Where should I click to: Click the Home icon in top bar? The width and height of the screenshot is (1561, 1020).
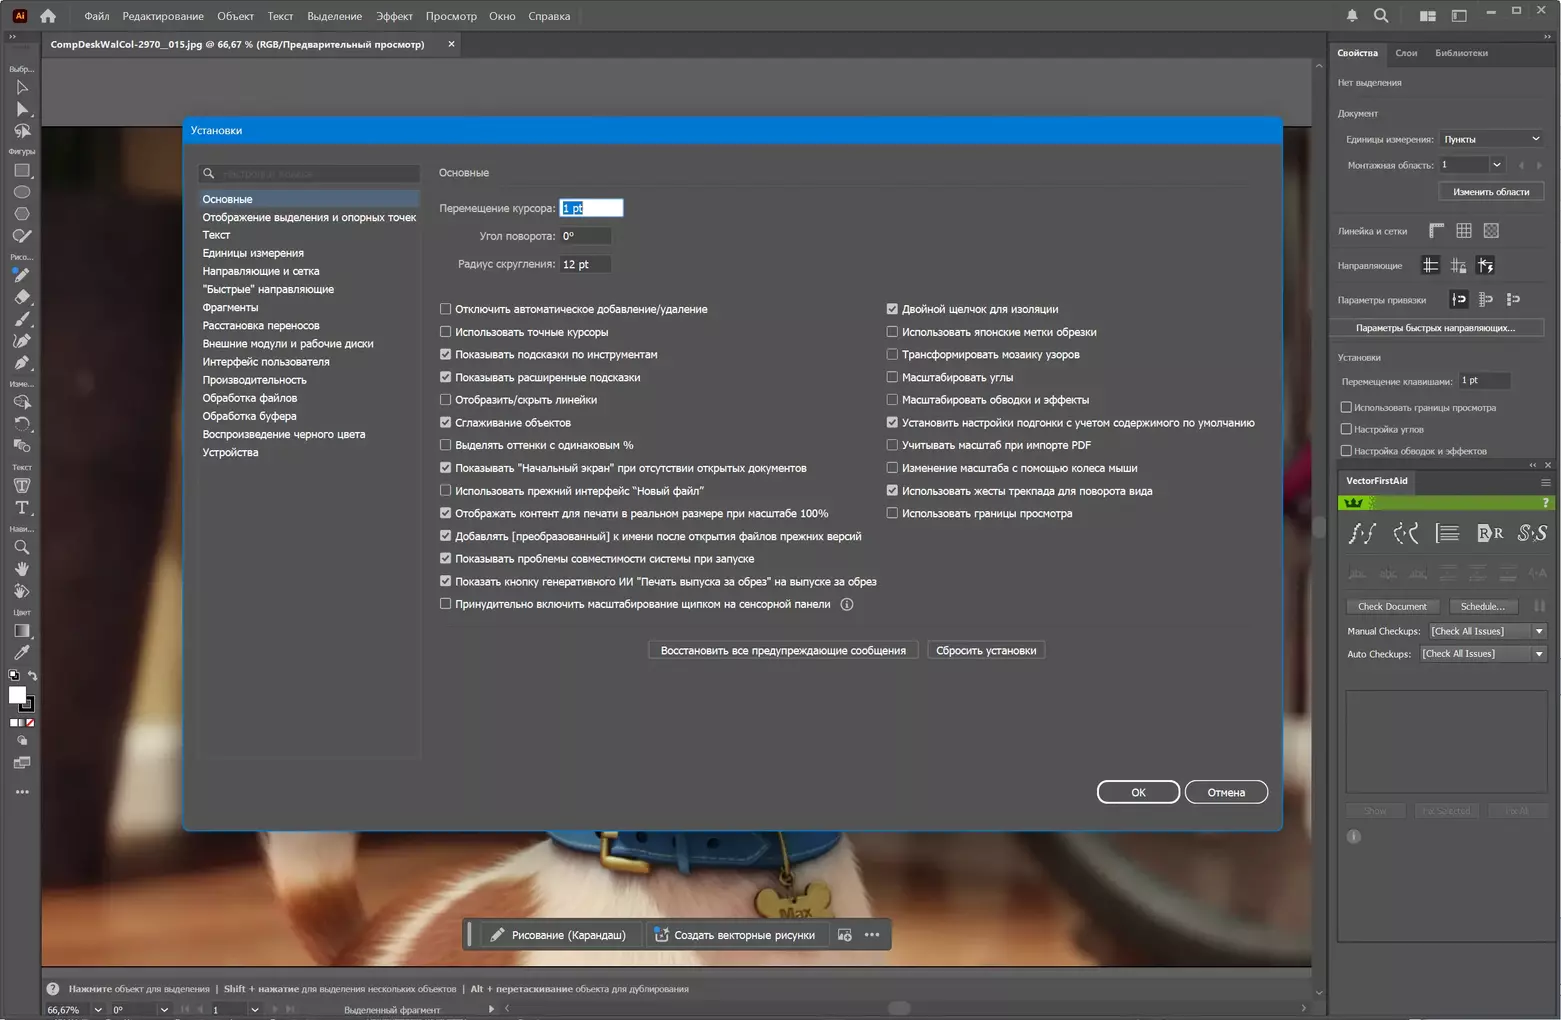pos(48,16)
